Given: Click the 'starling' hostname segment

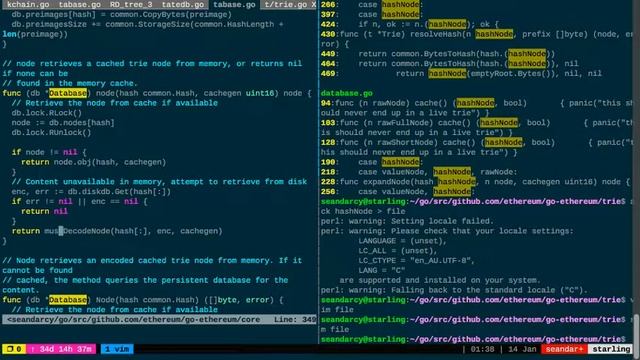Looking at the screenshot, I should pyautogui.click(x=611, y=349).
